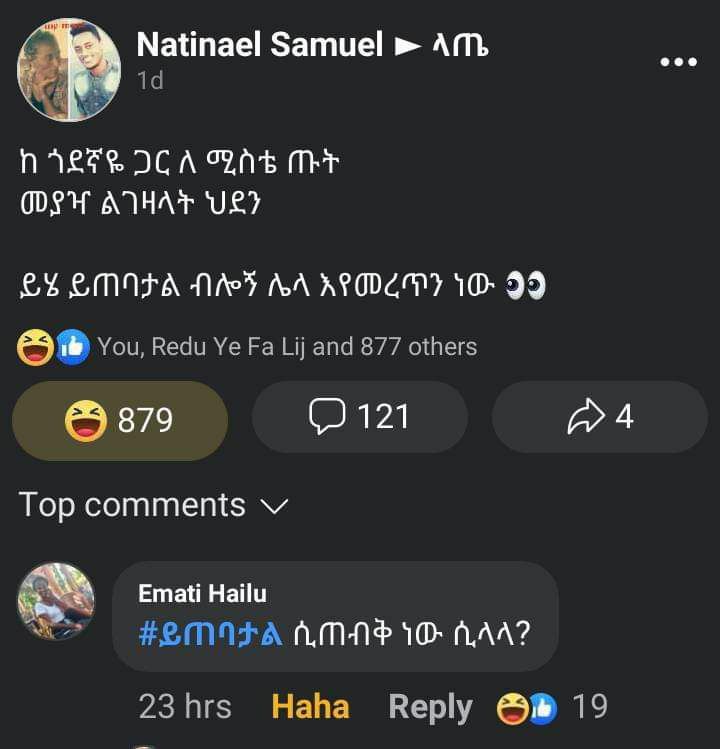Image resolution: width=720 pixels, height=749 pixels.
Task: Open the group name after the arrow
Action: click(x=461, y=45)
